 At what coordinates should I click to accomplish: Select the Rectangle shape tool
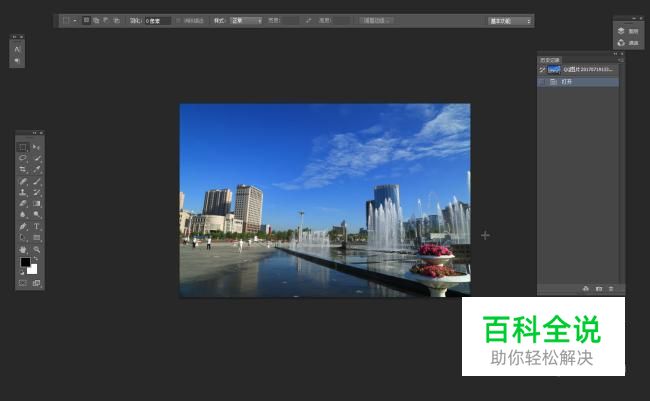36,238
